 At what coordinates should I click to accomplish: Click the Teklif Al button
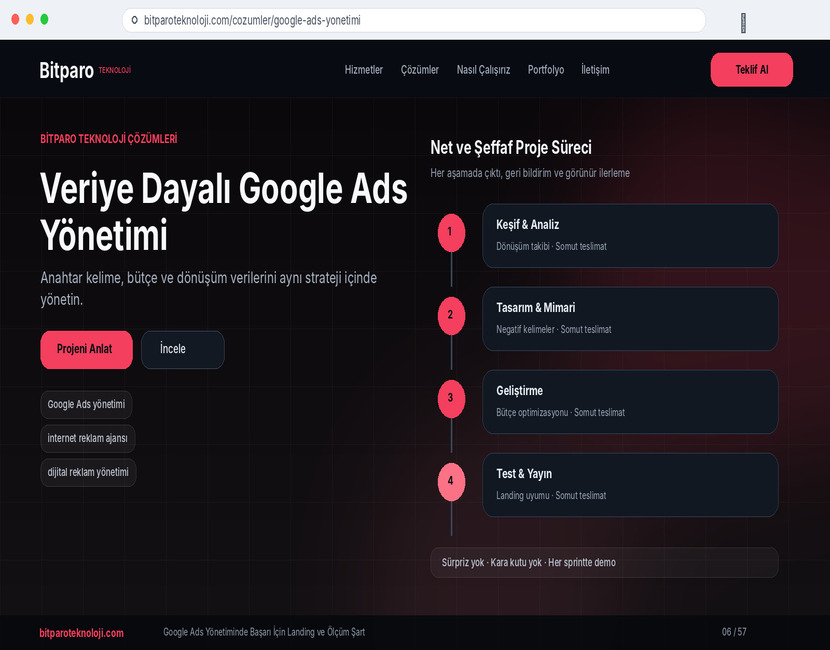(752, 69)
